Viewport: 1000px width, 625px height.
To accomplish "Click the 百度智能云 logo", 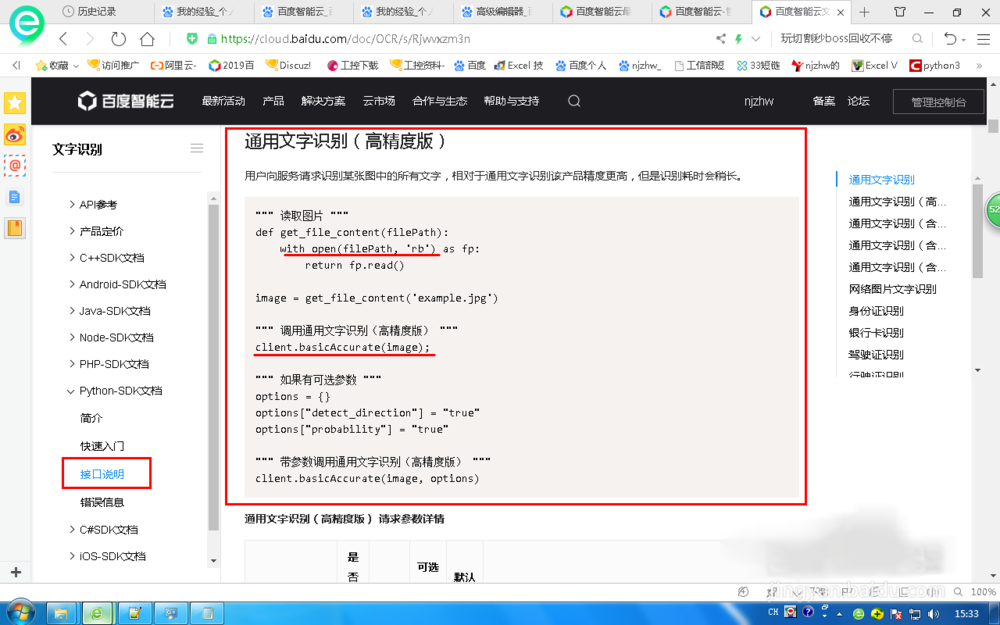I will 126,101.
